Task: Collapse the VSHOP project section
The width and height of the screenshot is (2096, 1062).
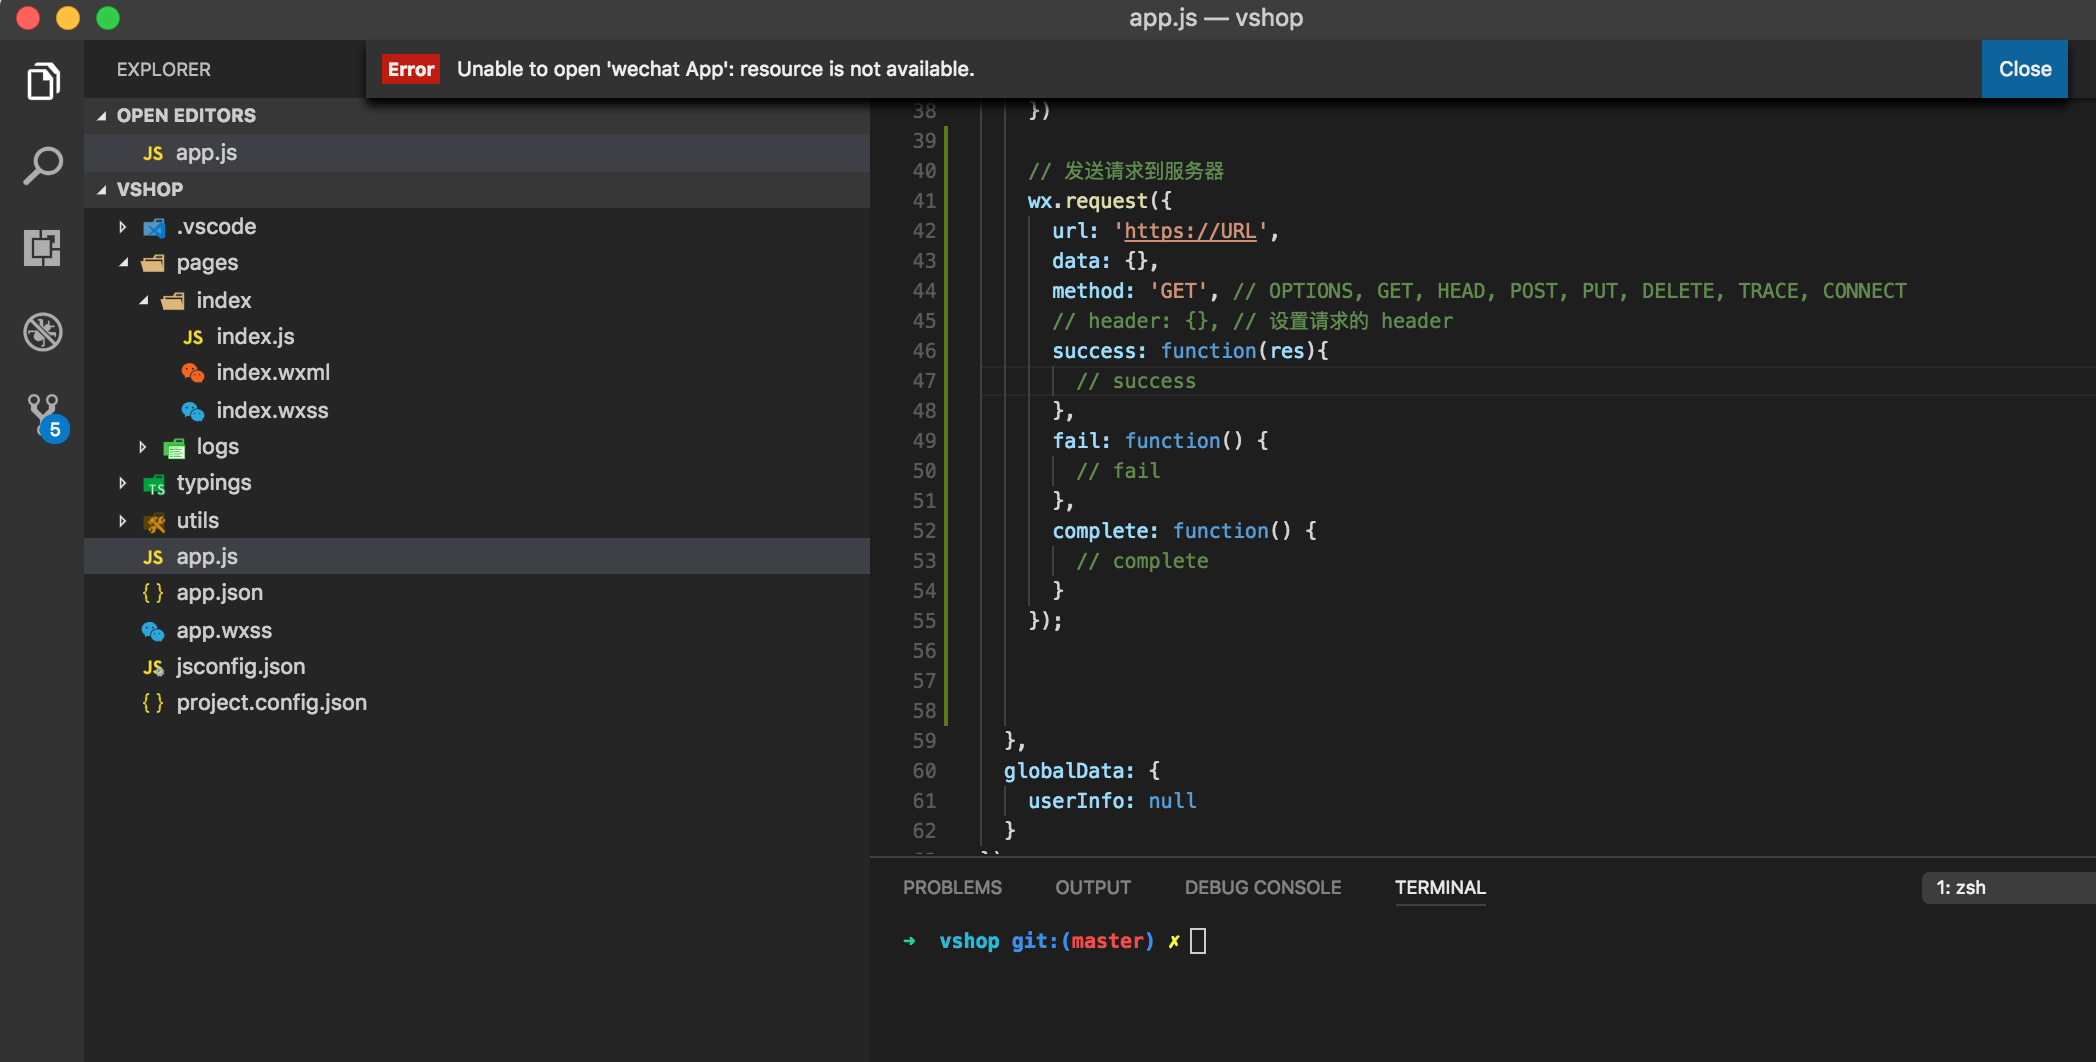Action: 102,190
